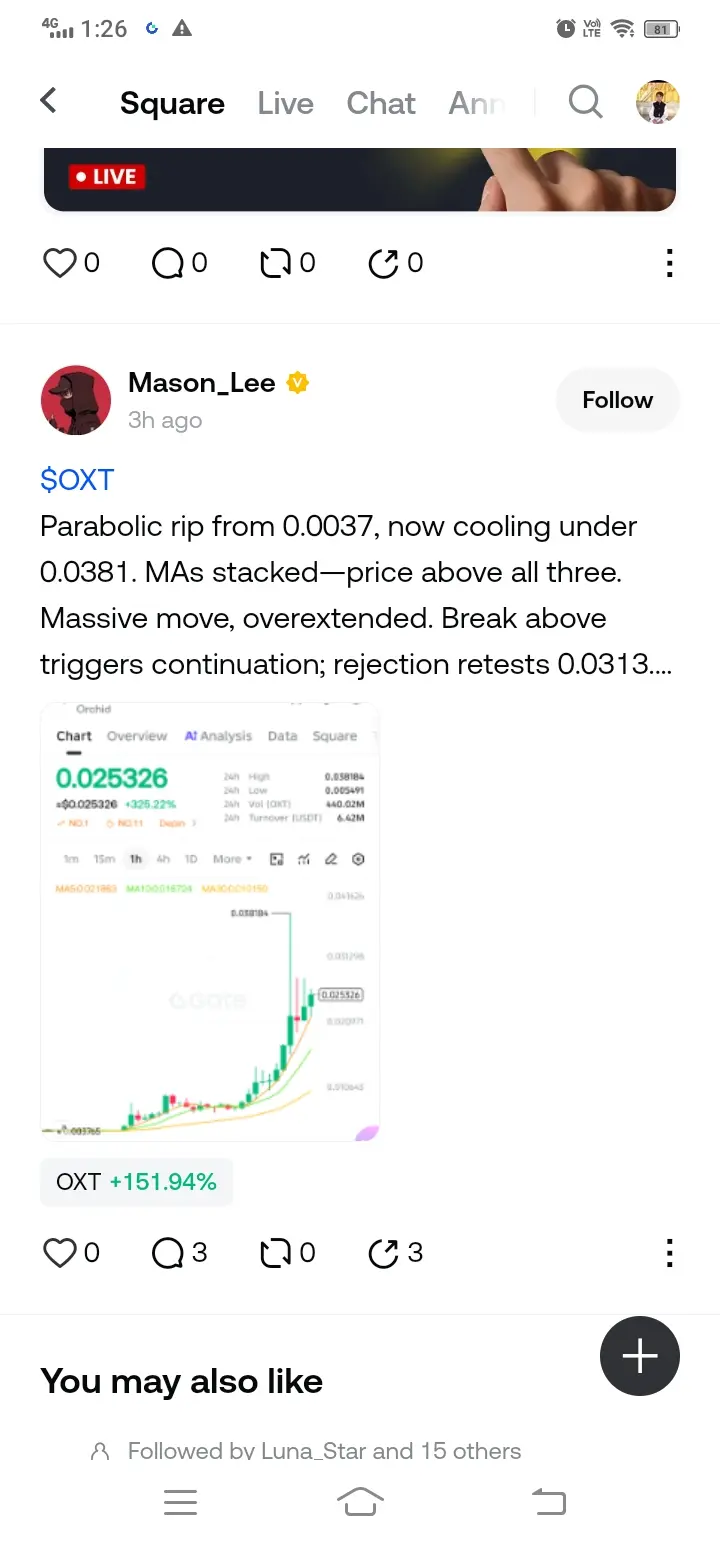Open comments on the live post
Screen dimensions: 720x1544
(x=167, y=263)
